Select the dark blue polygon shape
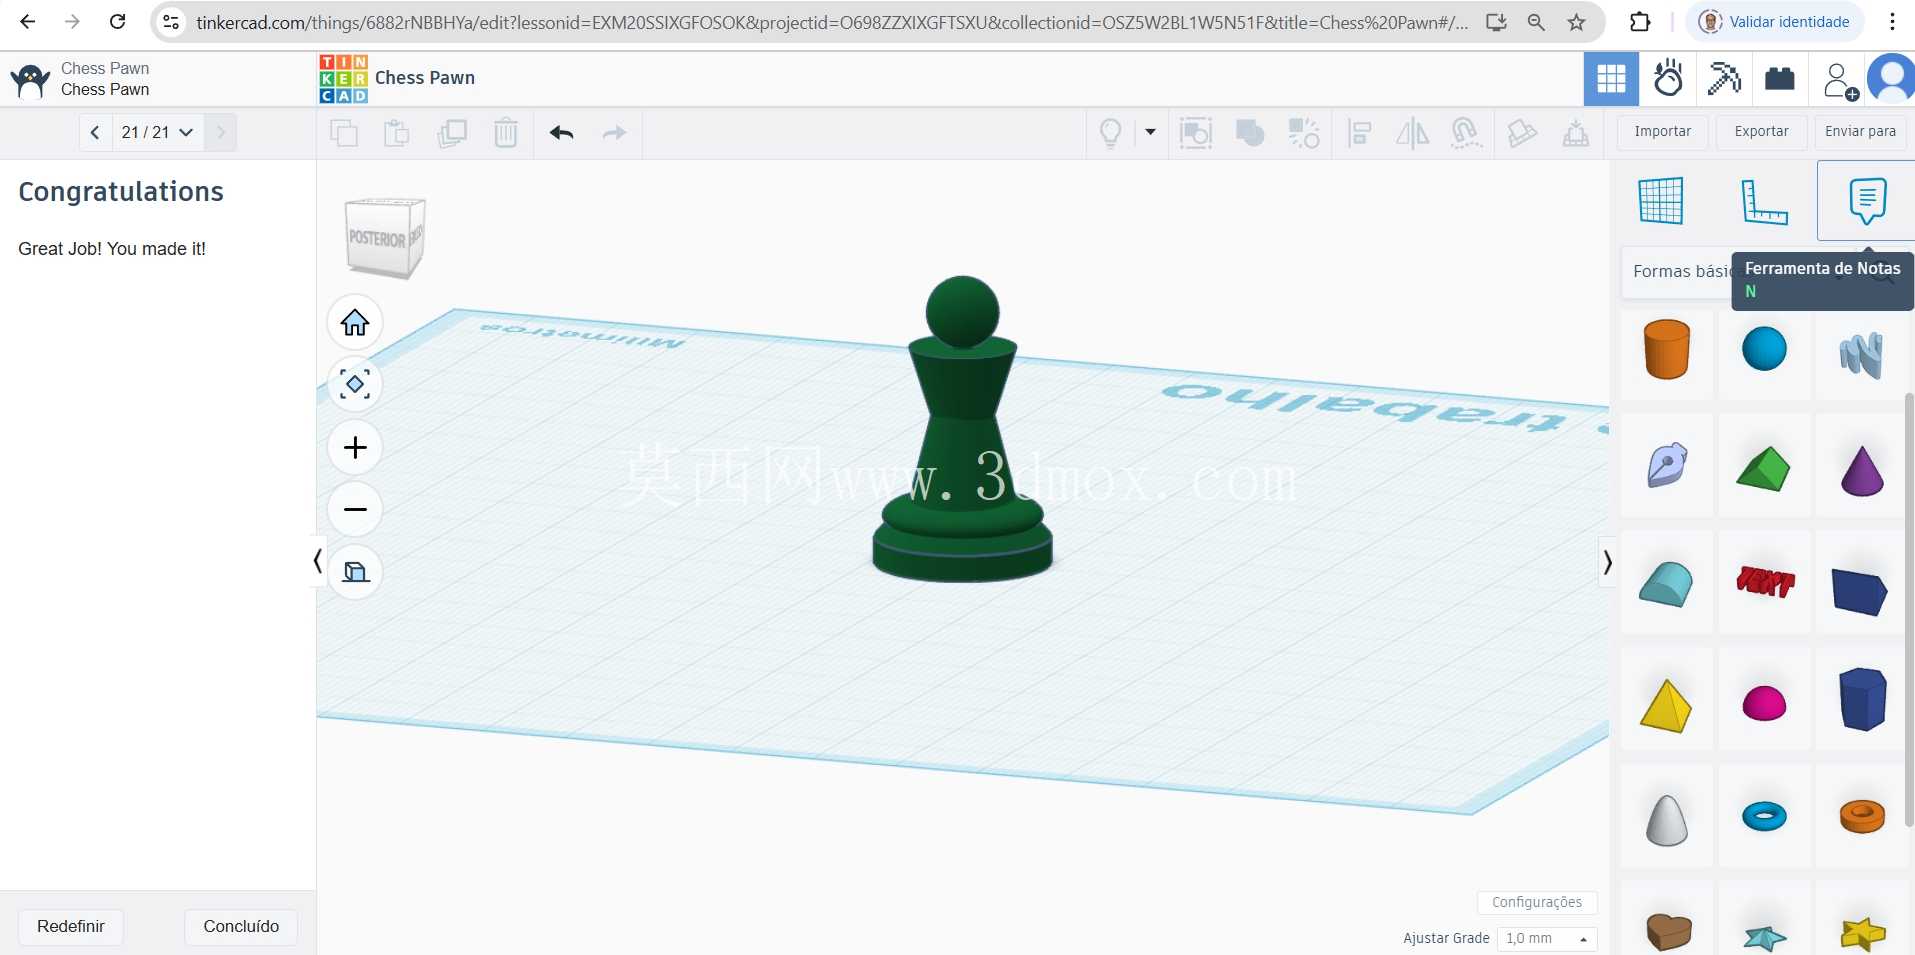Screen dimensions: 1915x955 pyautogui.click(x=1862, y=700)
